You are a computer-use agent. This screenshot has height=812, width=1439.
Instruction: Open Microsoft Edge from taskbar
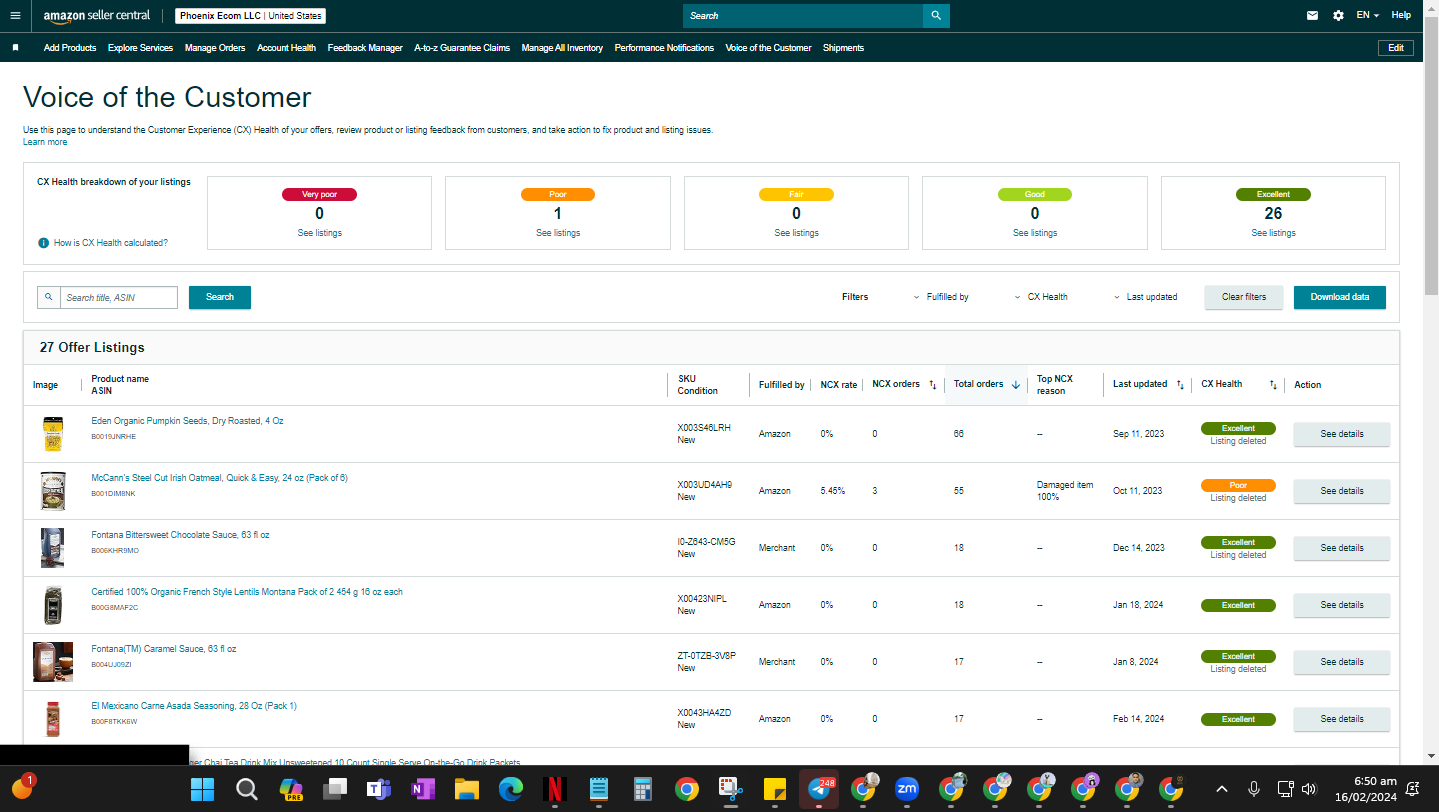click(511, 789)
